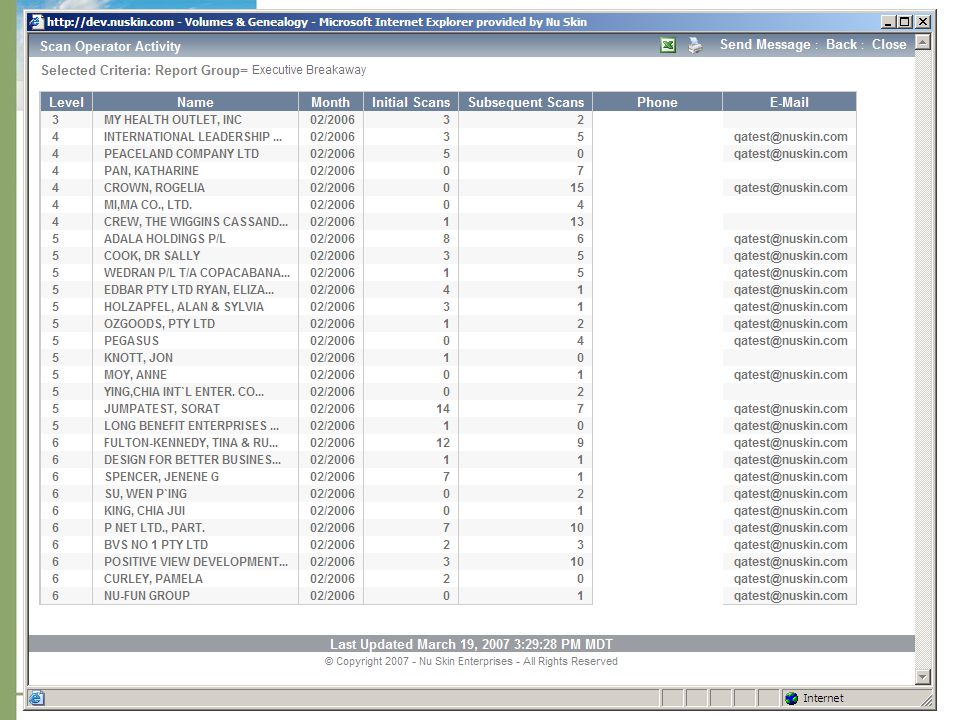Image resolution: width=960 pixels, height=720 pixels.
Task: Select OZGOODS, PTY LTD name
Action: (159, 324)
